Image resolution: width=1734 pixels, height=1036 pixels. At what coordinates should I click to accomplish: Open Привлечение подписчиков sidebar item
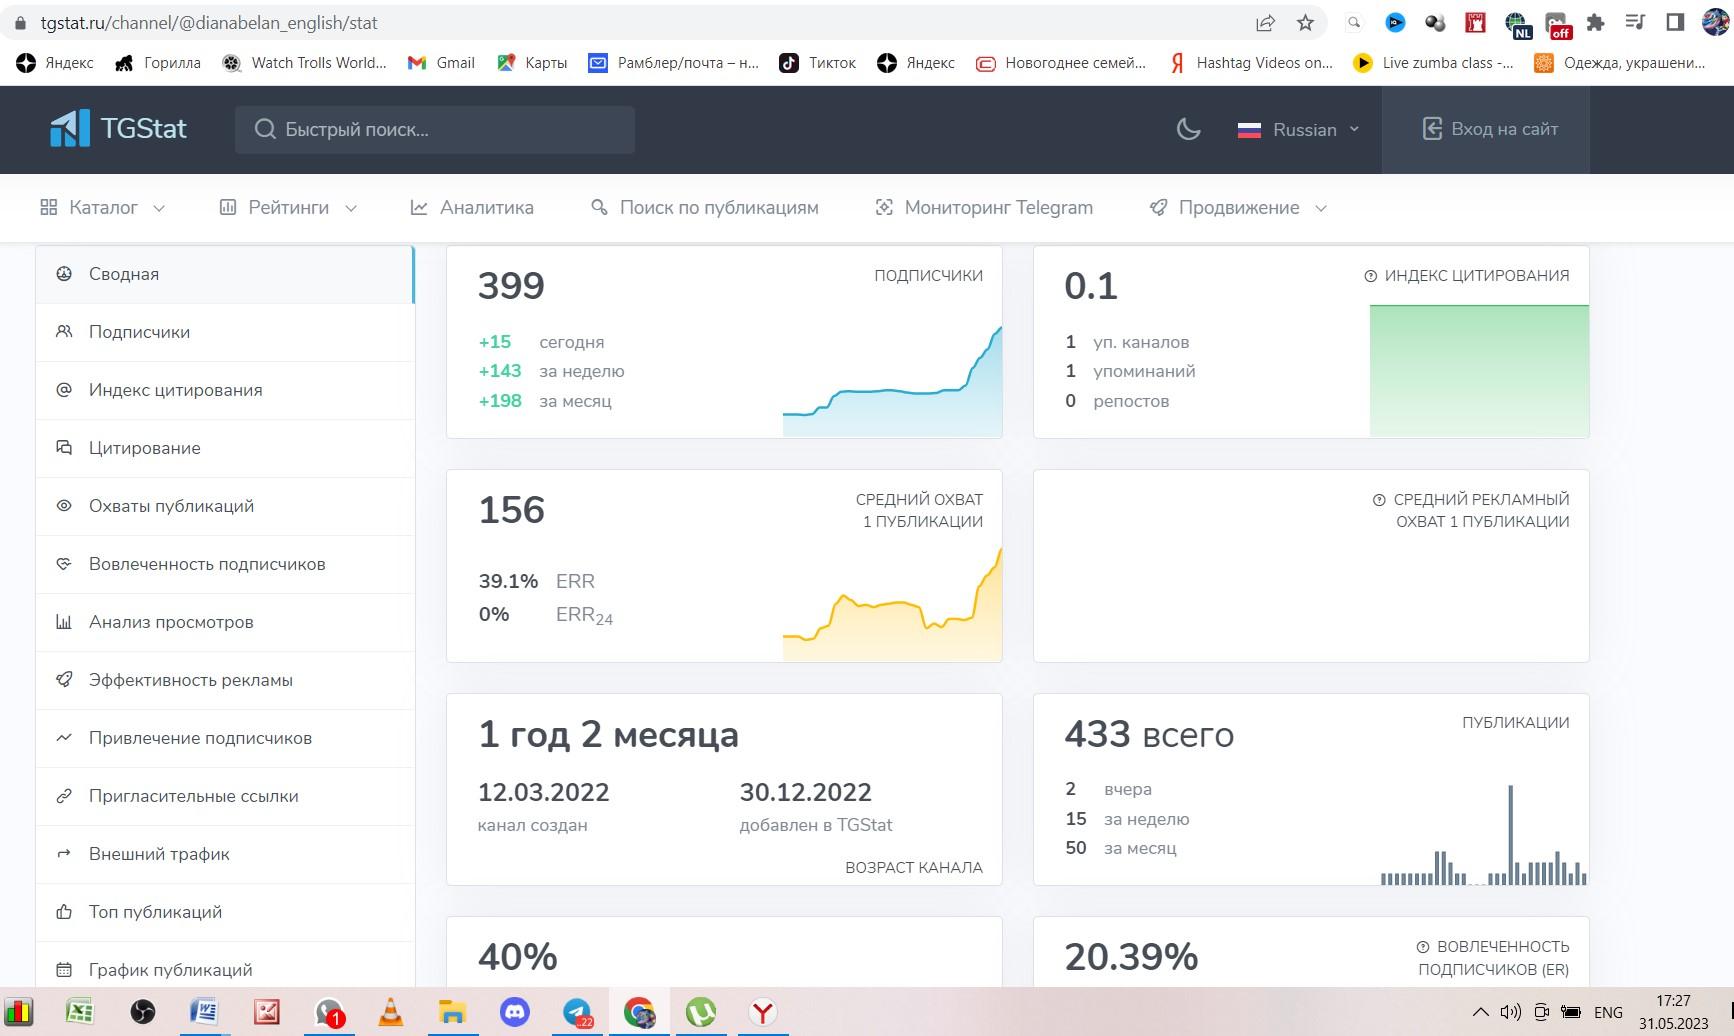click(x=225, y=738)
